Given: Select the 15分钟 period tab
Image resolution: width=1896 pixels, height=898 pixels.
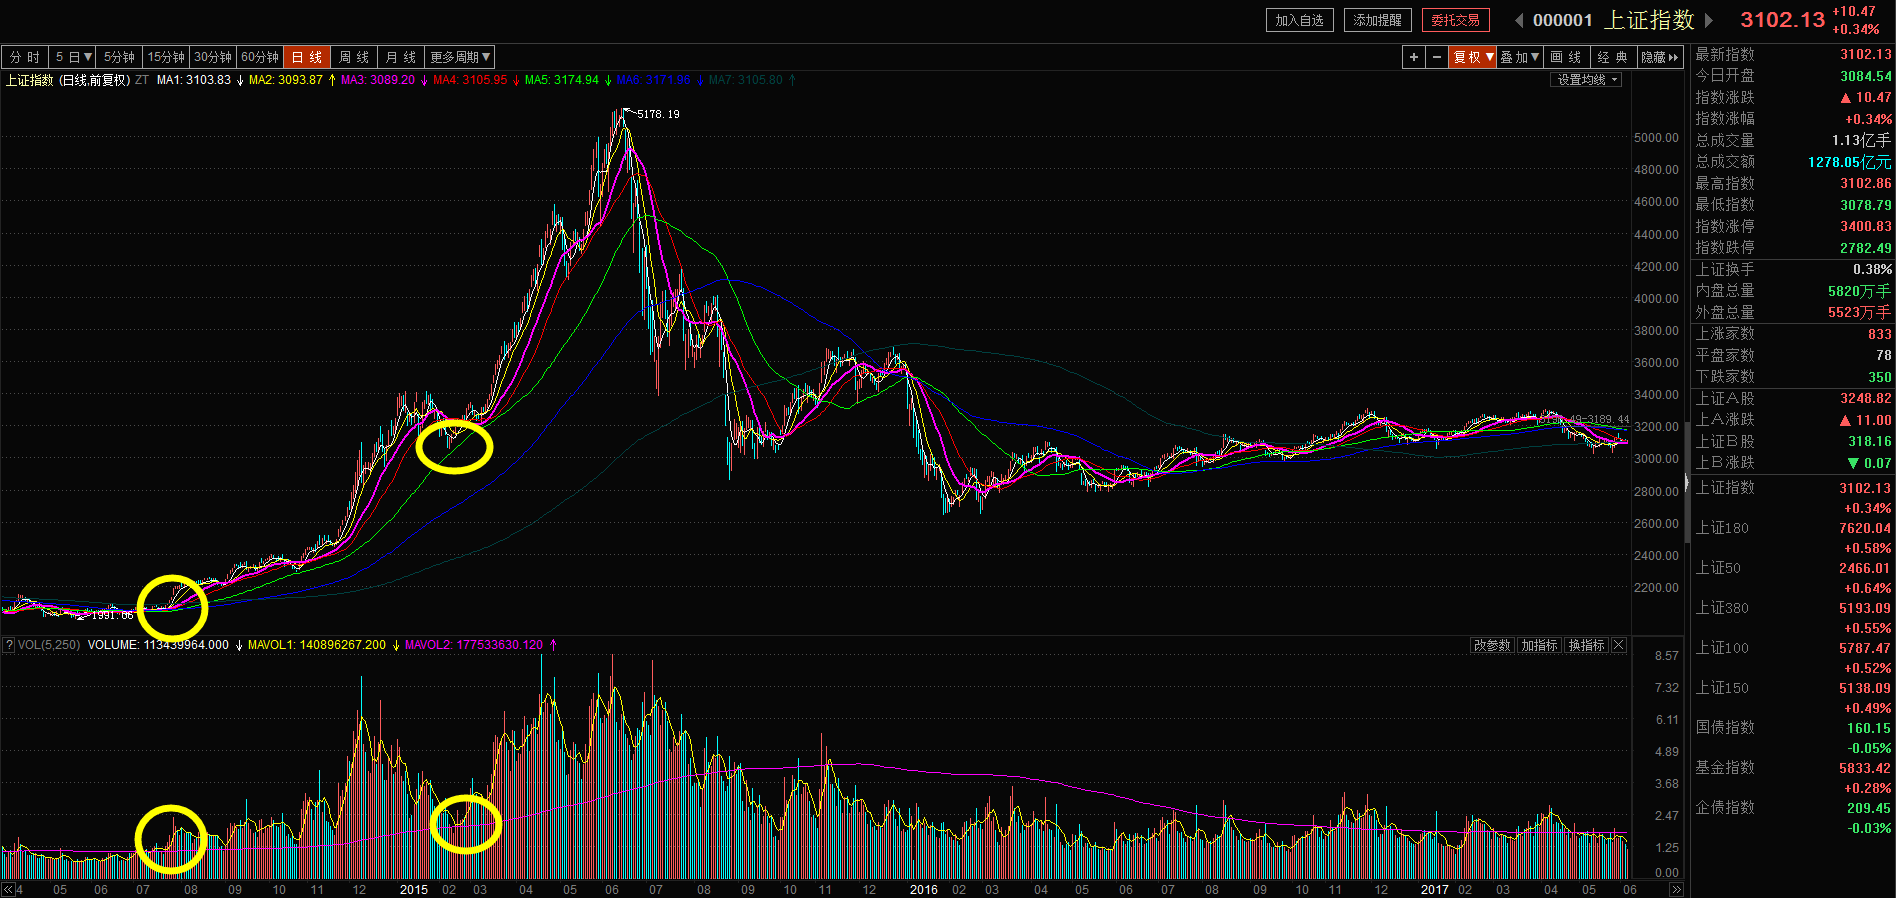Looking at the screenshot, I should [x=166, y=57].
